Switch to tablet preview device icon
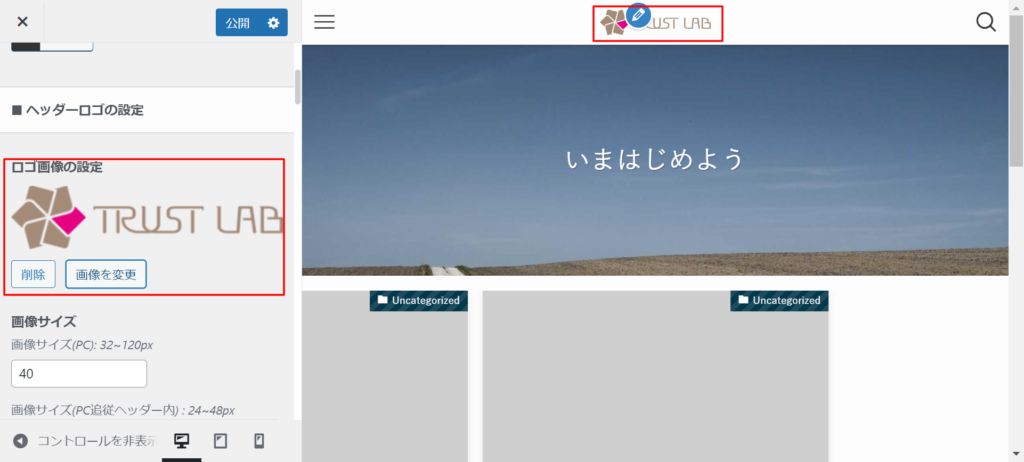Screen dimensions: 1024x462 [x=221, y=441]
